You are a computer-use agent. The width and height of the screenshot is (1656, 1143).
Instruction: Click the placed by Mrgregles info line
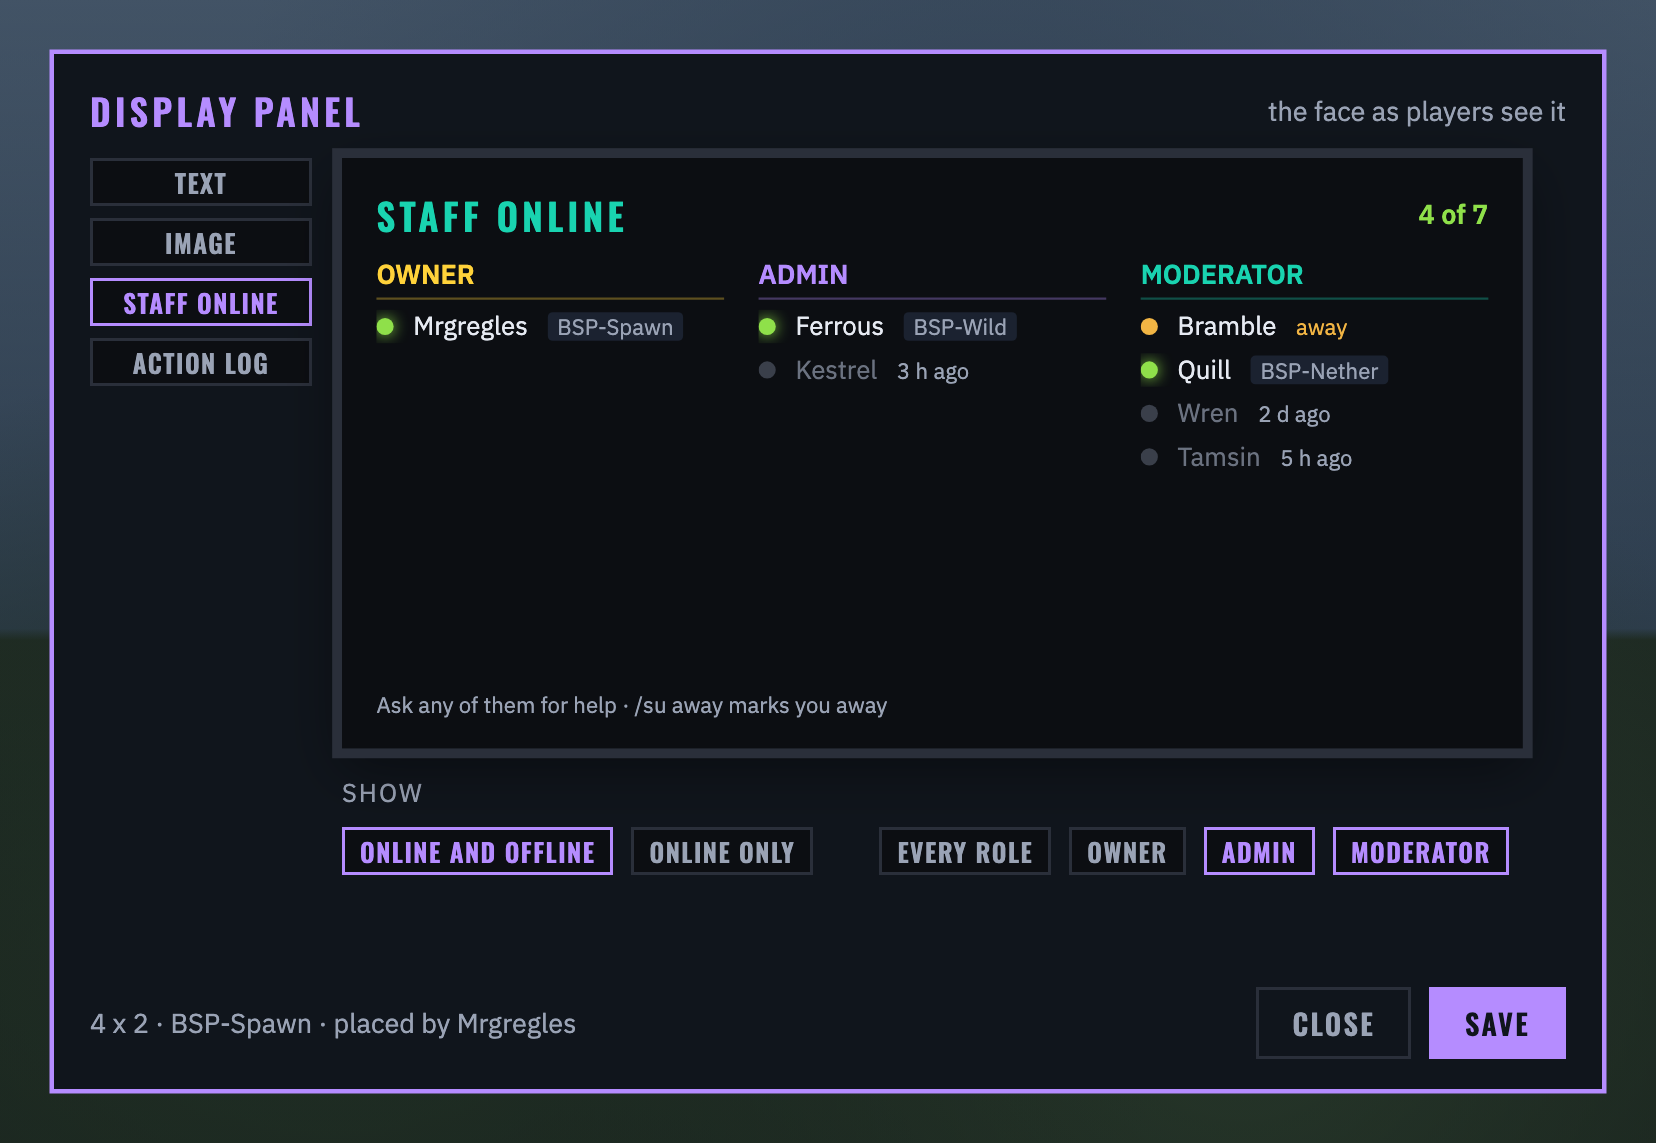coord(333,1023)
